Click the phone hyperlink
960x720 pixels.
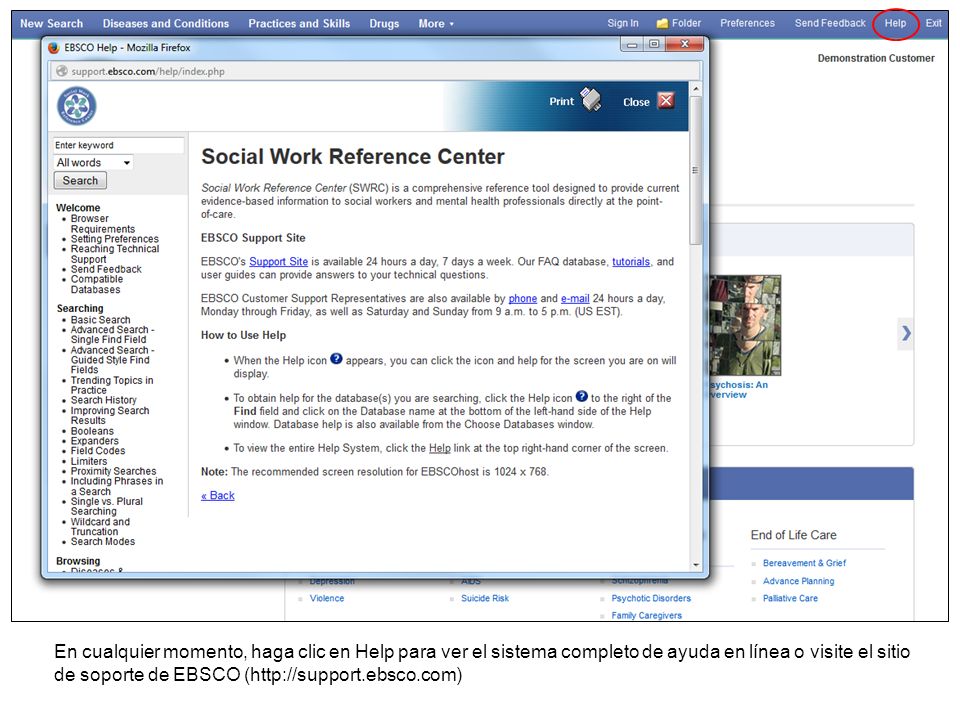coord(523,298)
